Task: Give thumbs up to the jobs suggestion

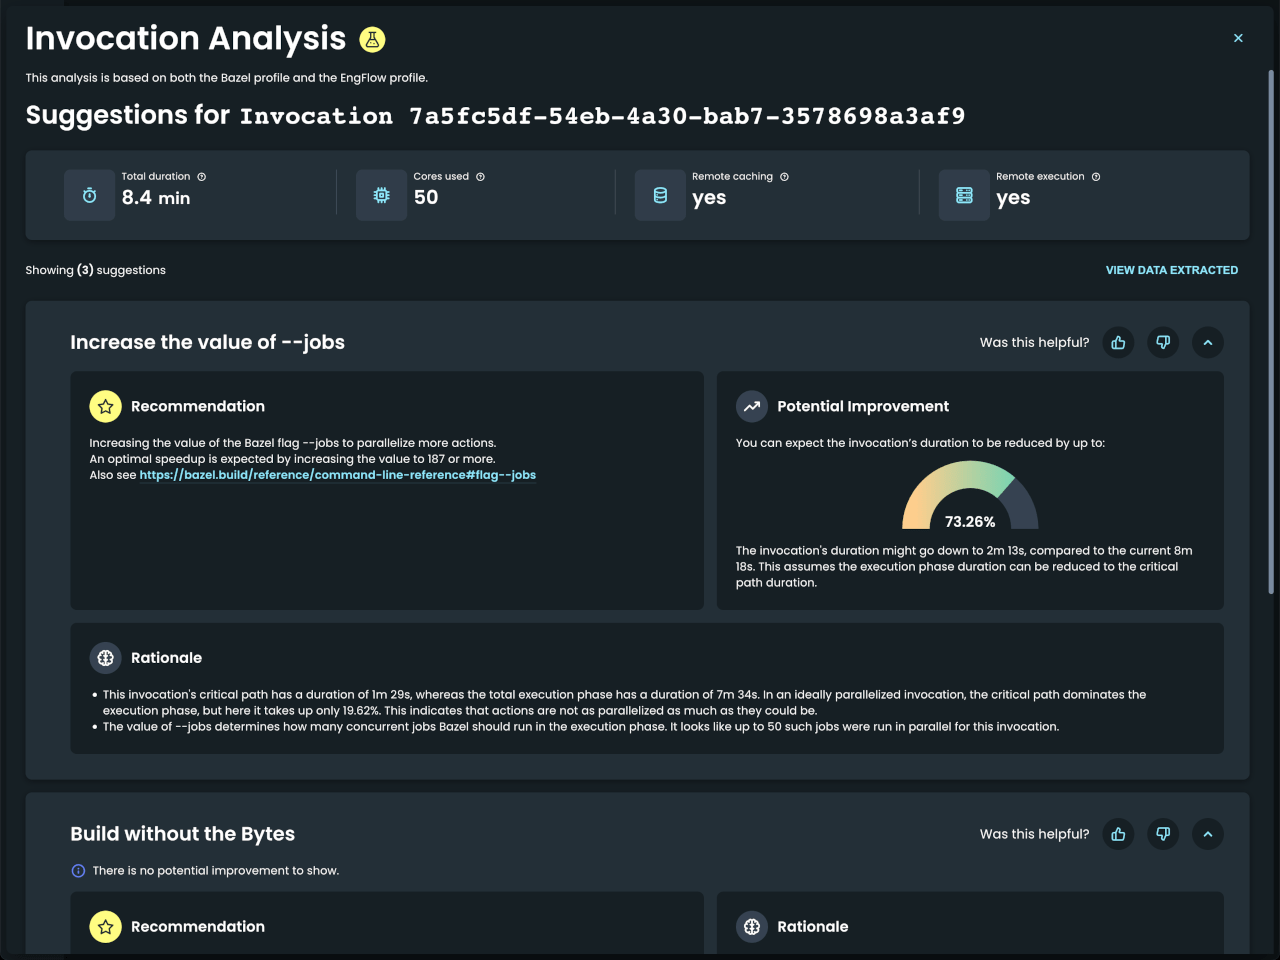Action: pyautogui.click(x=1118, y=342)
